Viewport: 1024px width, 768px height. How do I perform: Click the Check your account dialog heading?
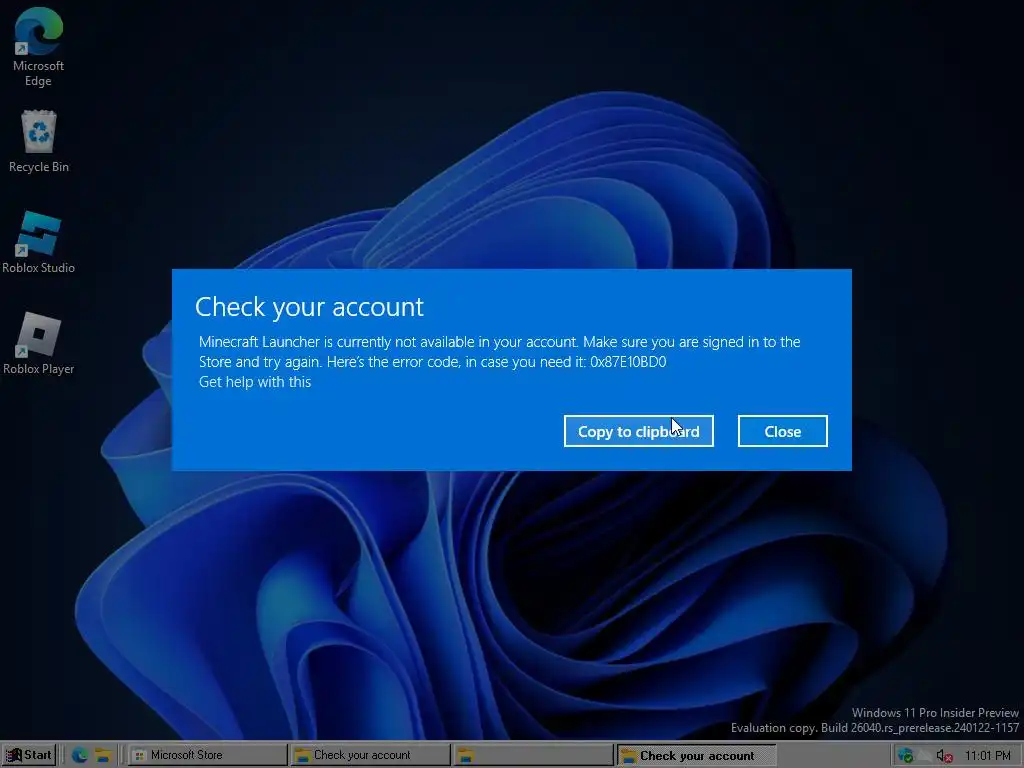click(x=309, y=307)
